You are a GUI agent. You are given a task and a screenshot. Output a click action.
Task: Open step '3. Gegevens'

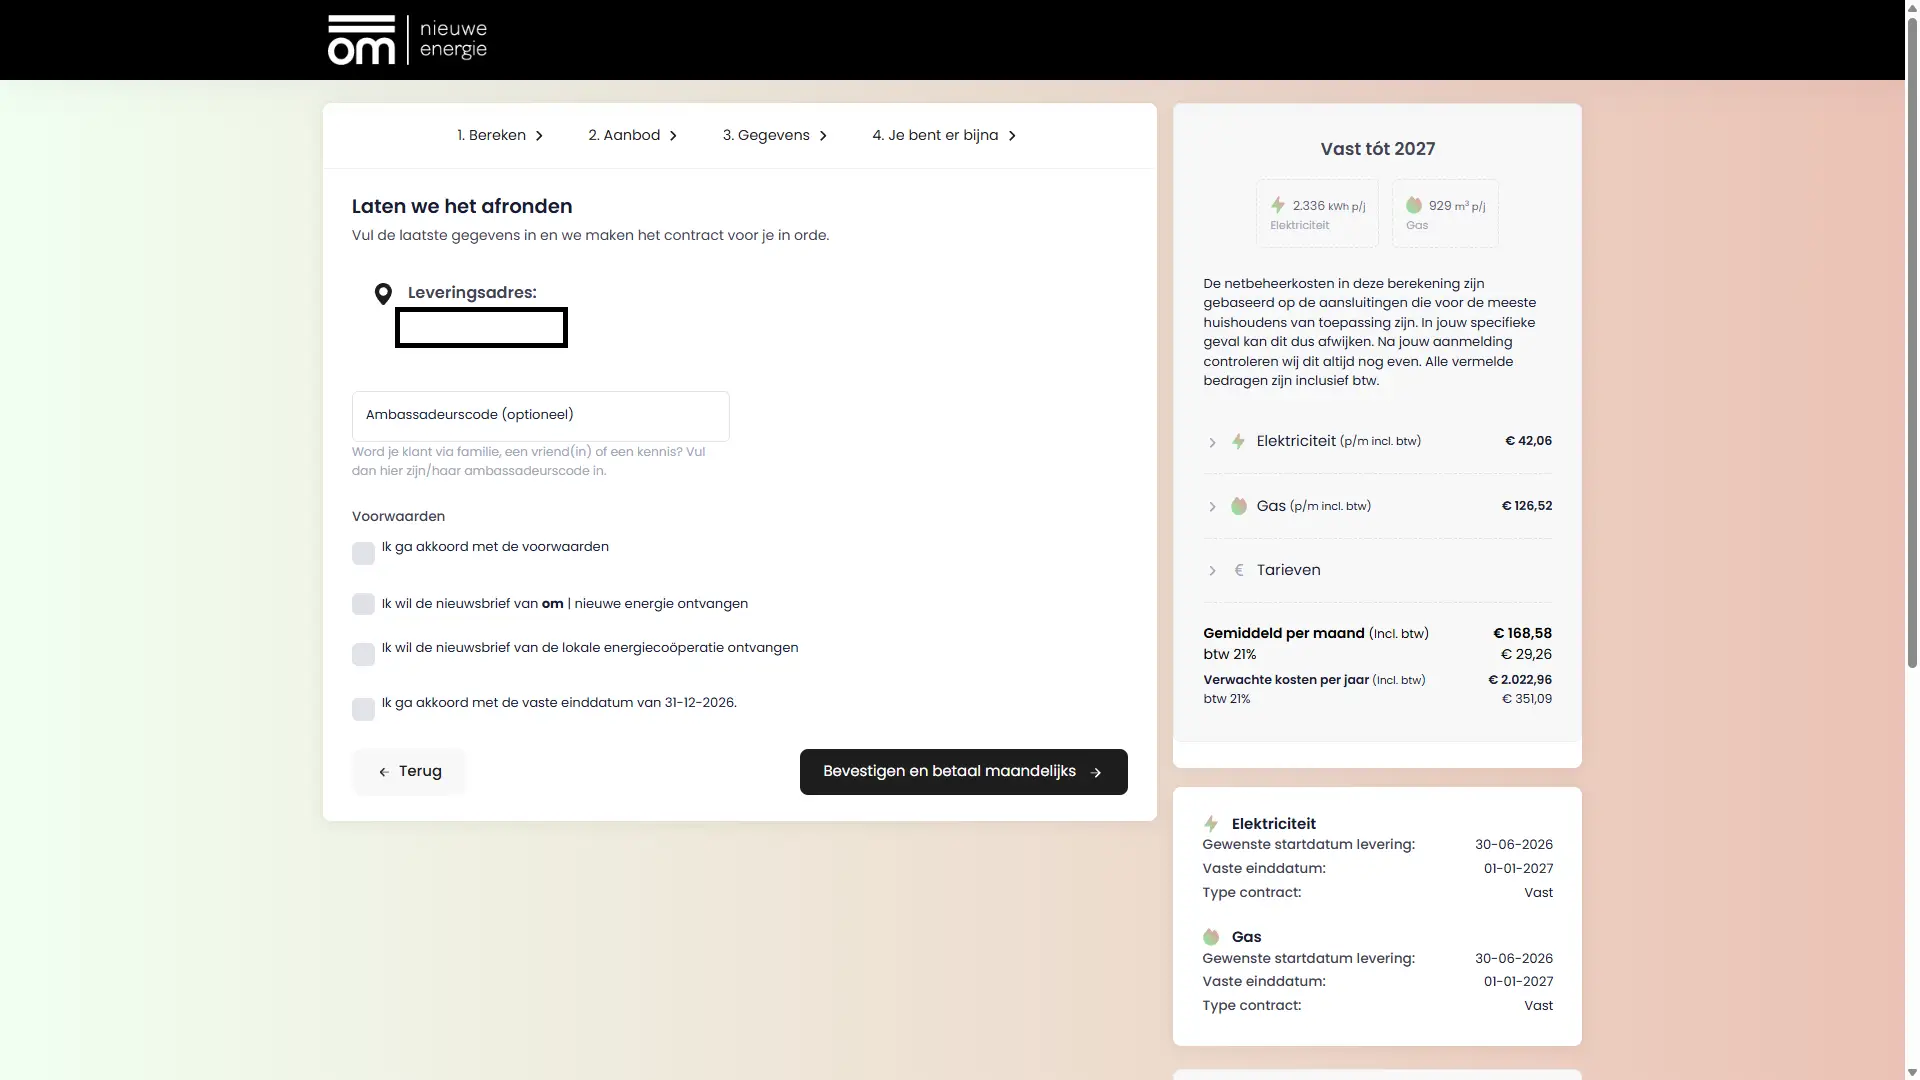pos(766,135)
